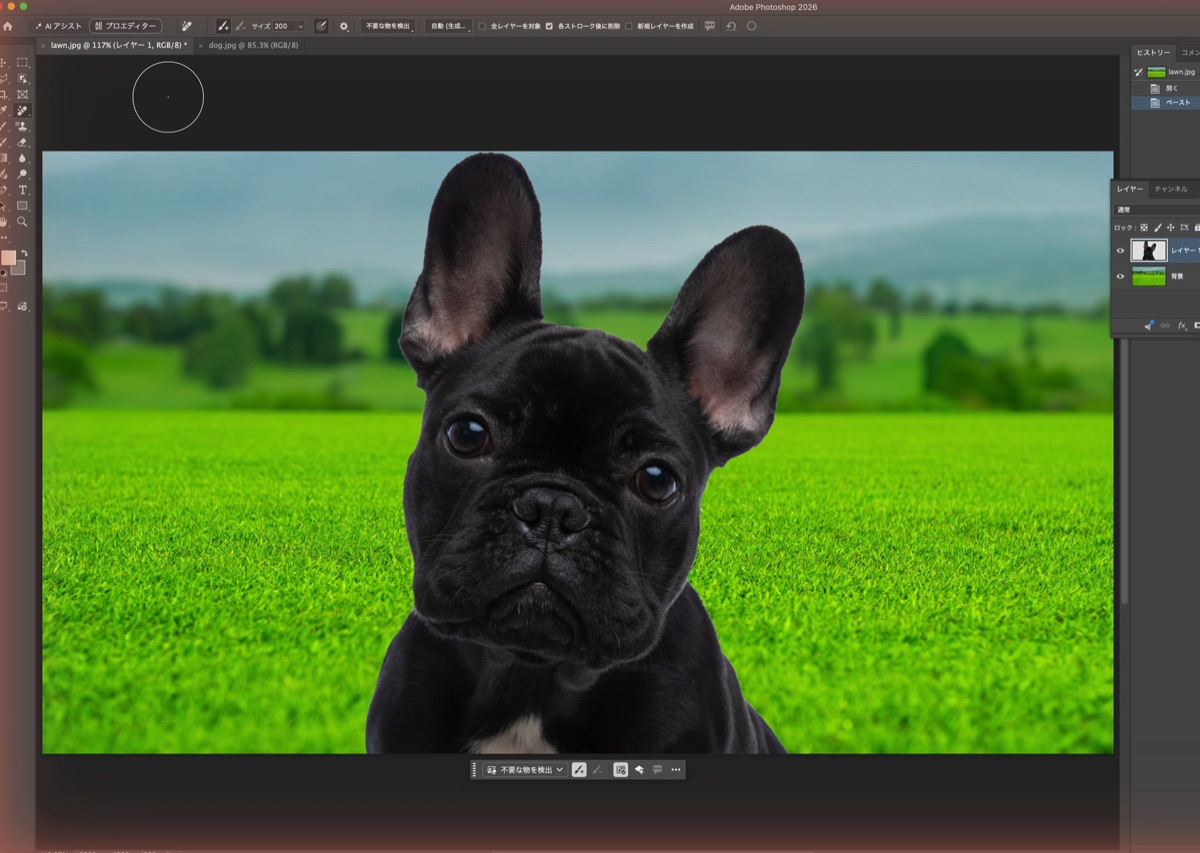The image size is (1200, 853).
Task: Select the Zoom magnifier tool
Action: pyautogui.click(x=22, y=221)
